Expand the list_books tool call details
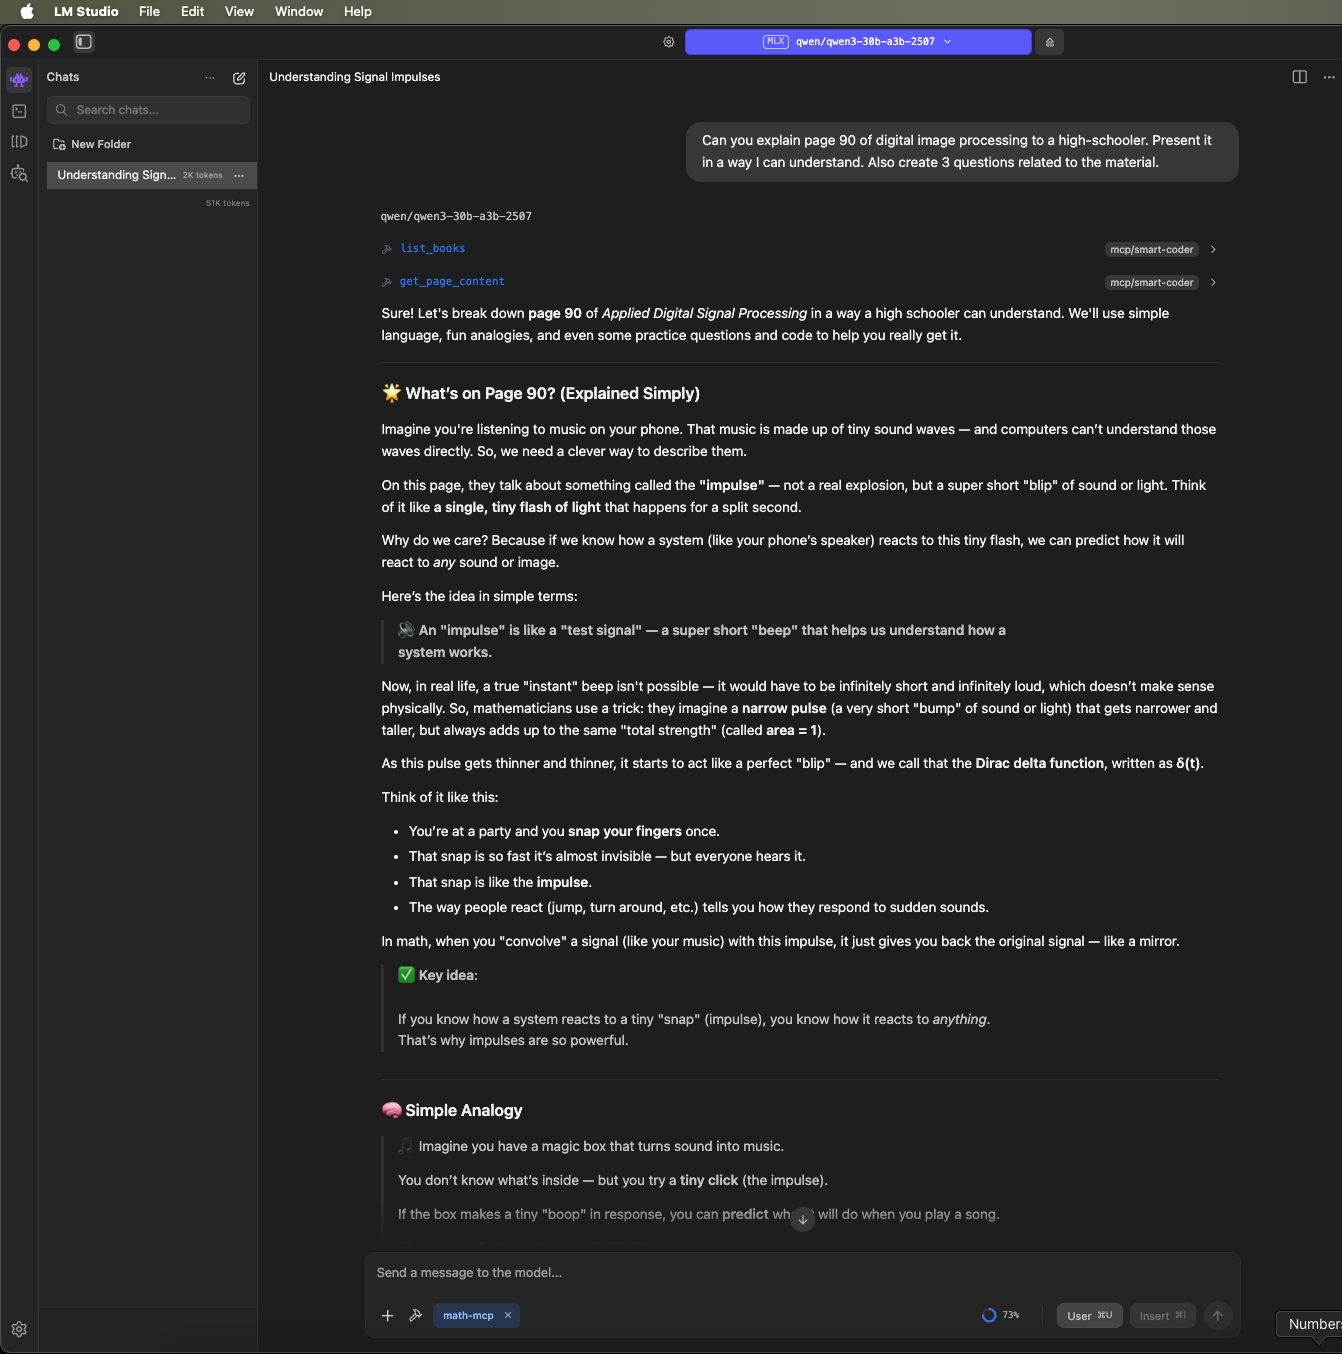The height and width of the screenshot is (1354, 1342). coord(1212,249)
